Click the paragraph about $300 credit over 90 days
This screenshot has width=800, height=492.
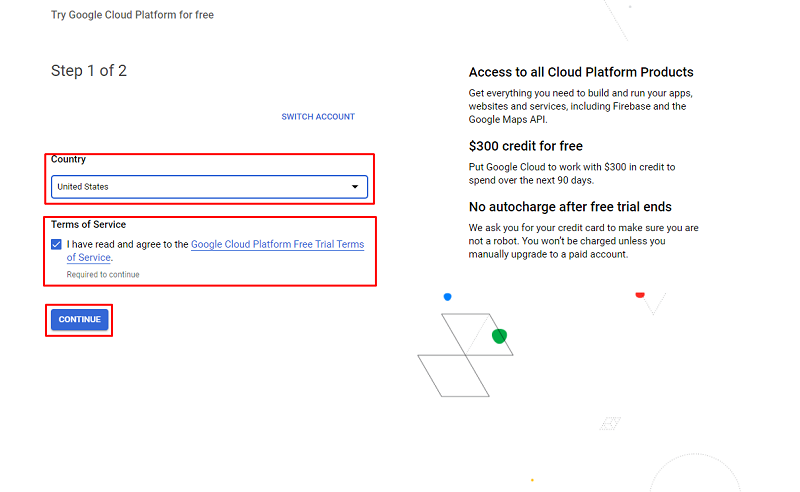click(x=572, y=174)
